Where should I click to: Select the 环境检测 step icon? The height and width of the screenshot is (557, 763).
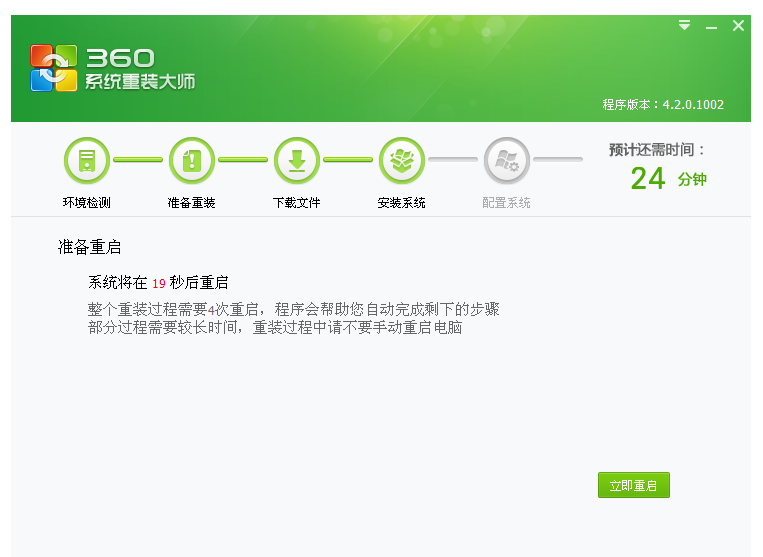(x=87, y=160)
